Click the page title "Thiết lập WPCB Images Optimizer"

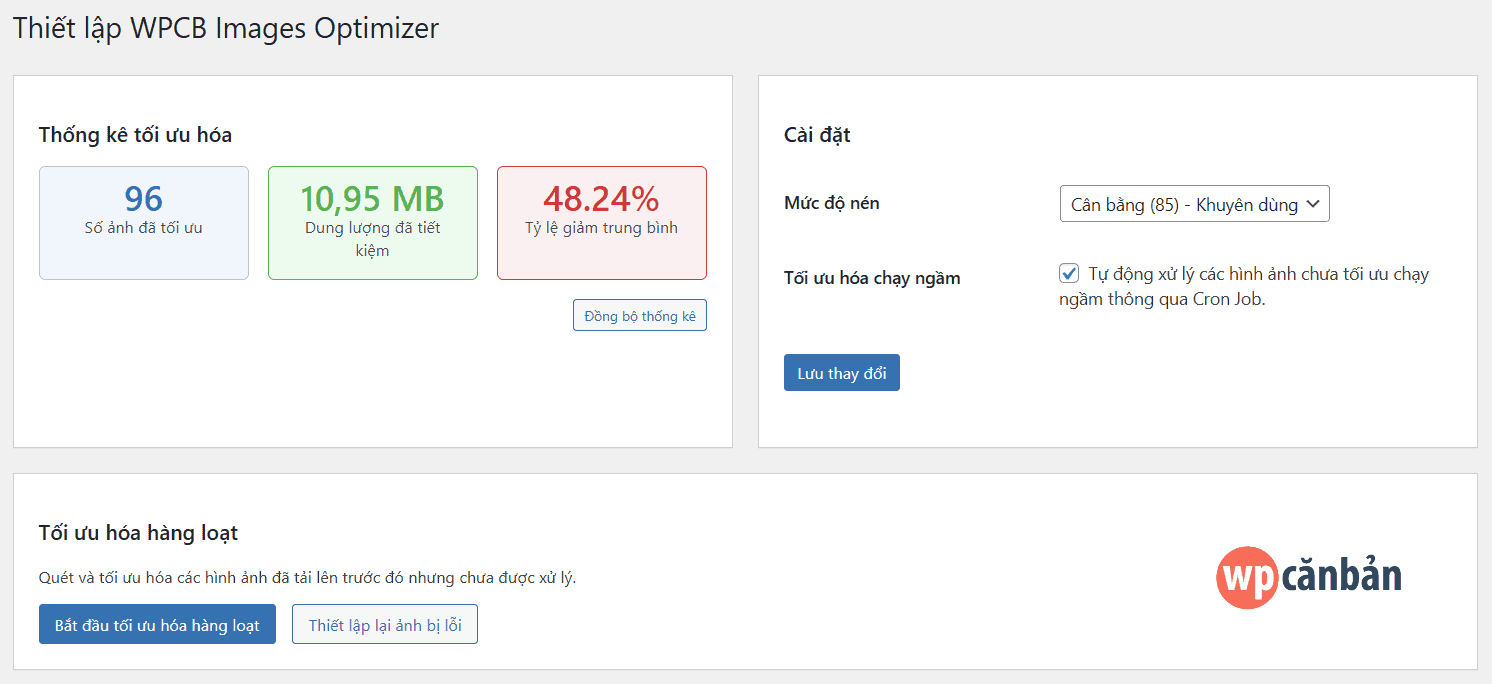pos(225,28)
